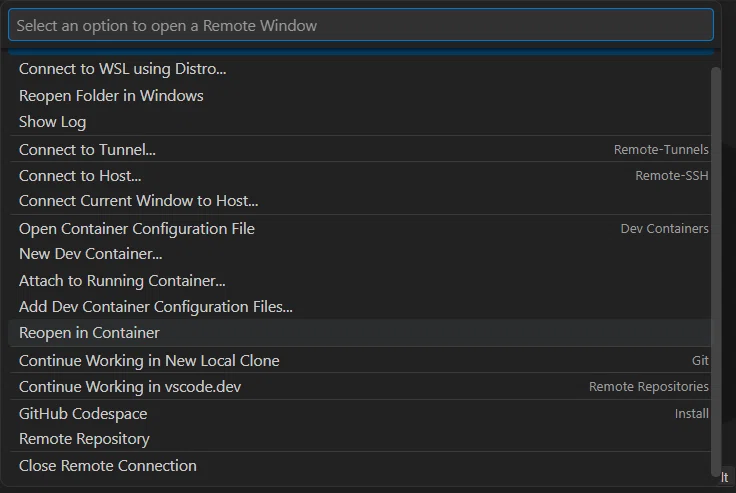Screen dimensions: 736x493
Task: Select Connect Current Window to Host...
Action: tap(360, 201)
